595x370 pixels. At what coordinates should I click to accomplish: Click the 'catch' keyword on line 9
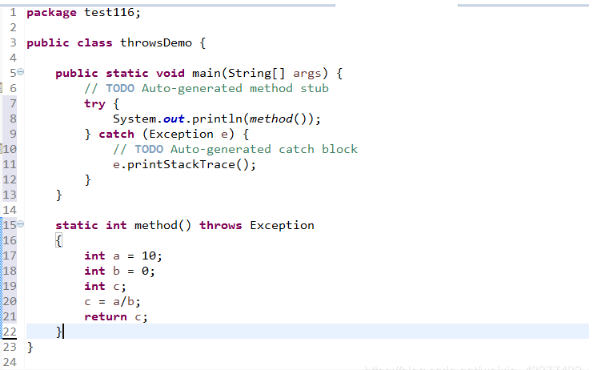pos(116,134)
